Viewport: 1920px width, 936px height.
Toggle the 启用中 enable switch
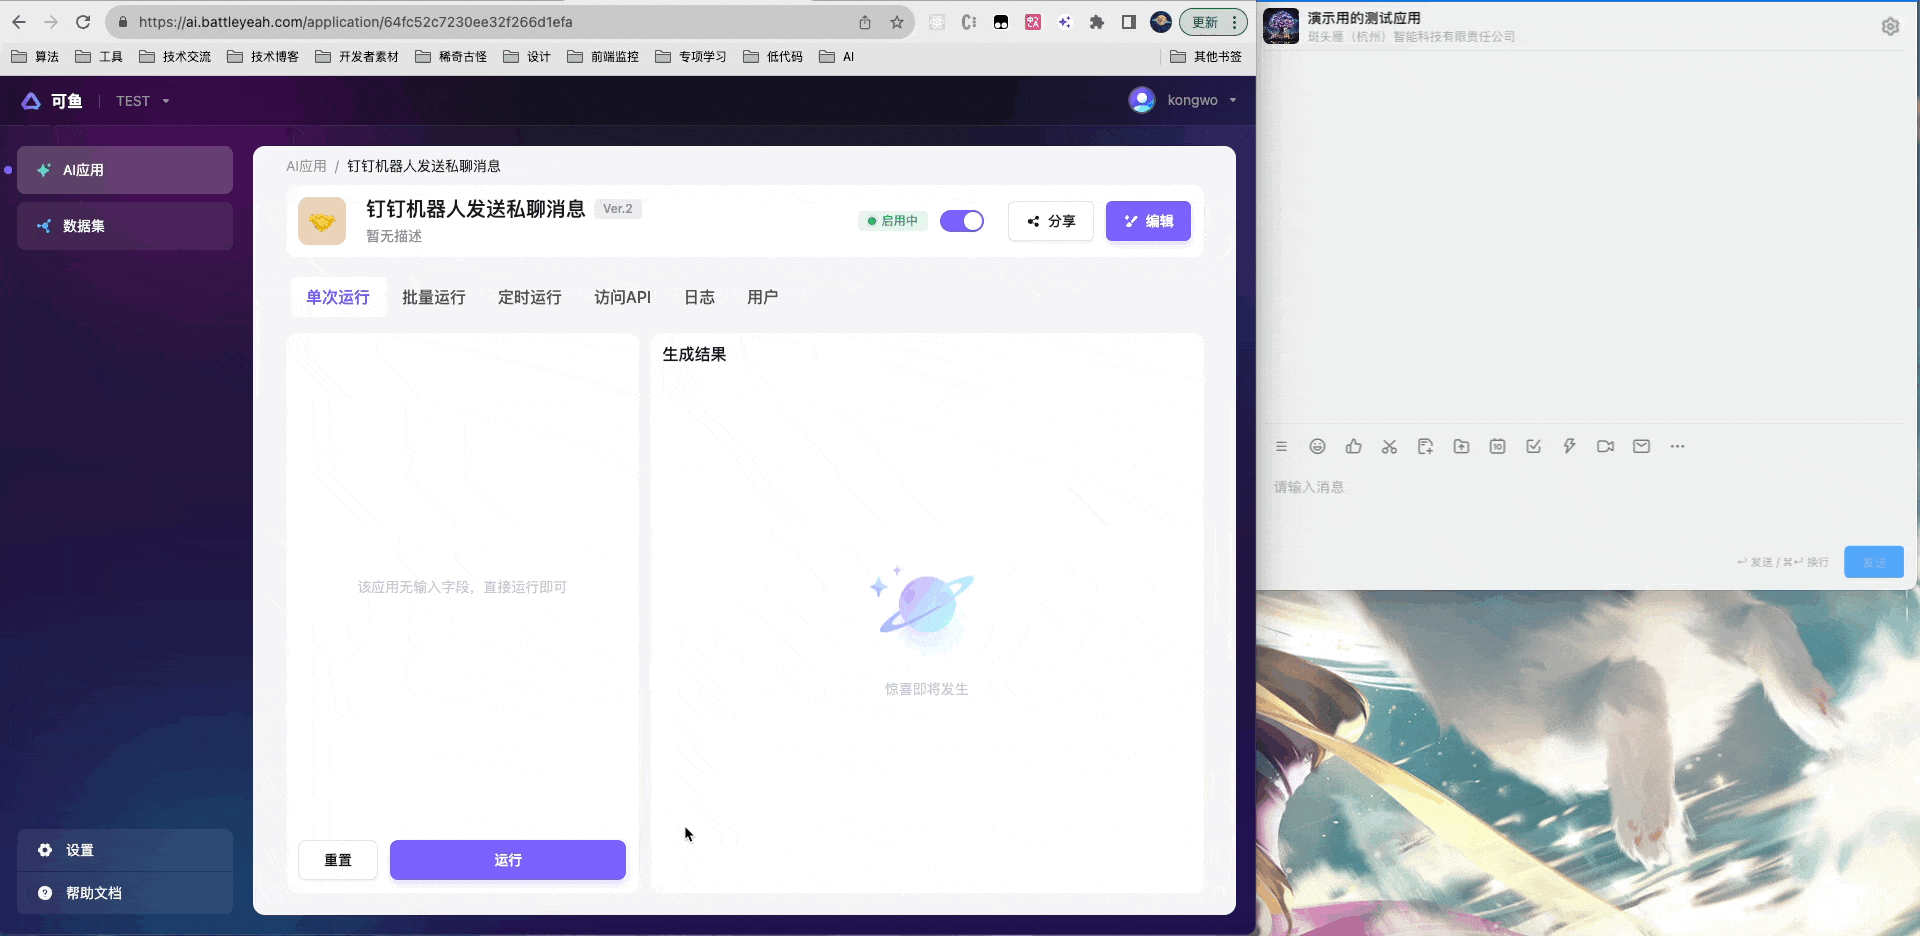click(962, 221)
